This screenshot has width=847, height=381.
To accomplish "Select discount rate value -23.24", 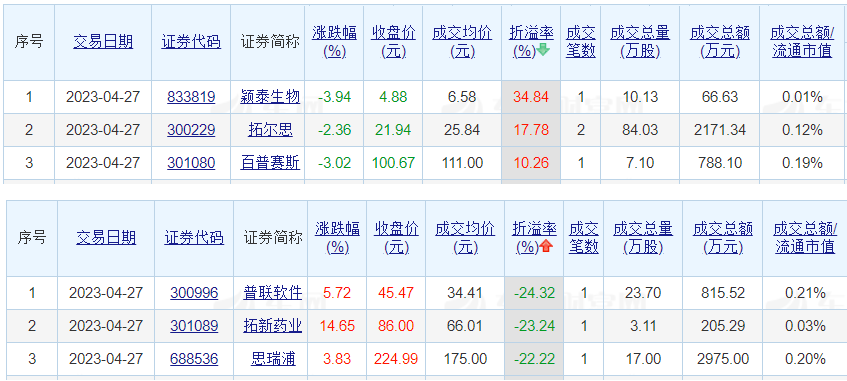I will point(535,326).
